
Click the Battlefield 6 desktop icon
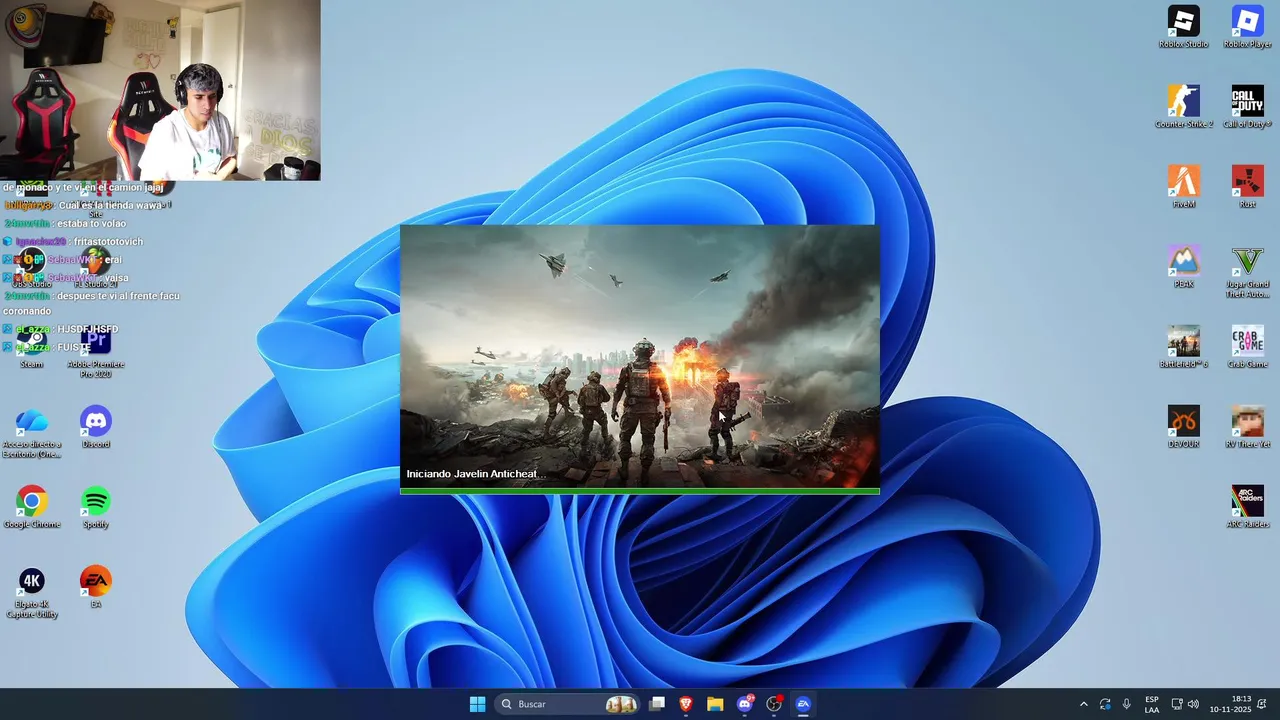(1183, 347)
